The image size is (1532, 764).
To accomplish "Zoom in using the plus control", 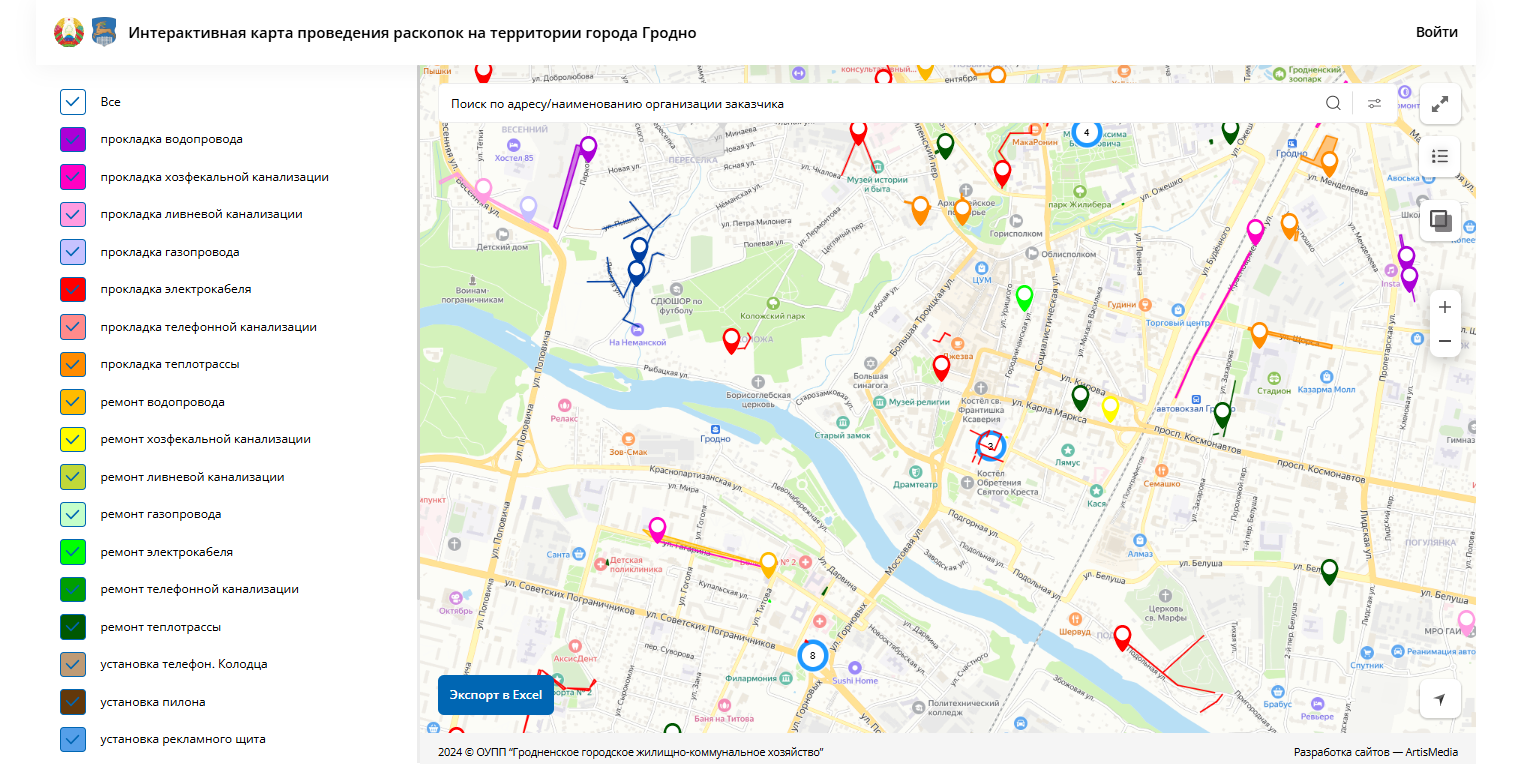I will 1444,307.
